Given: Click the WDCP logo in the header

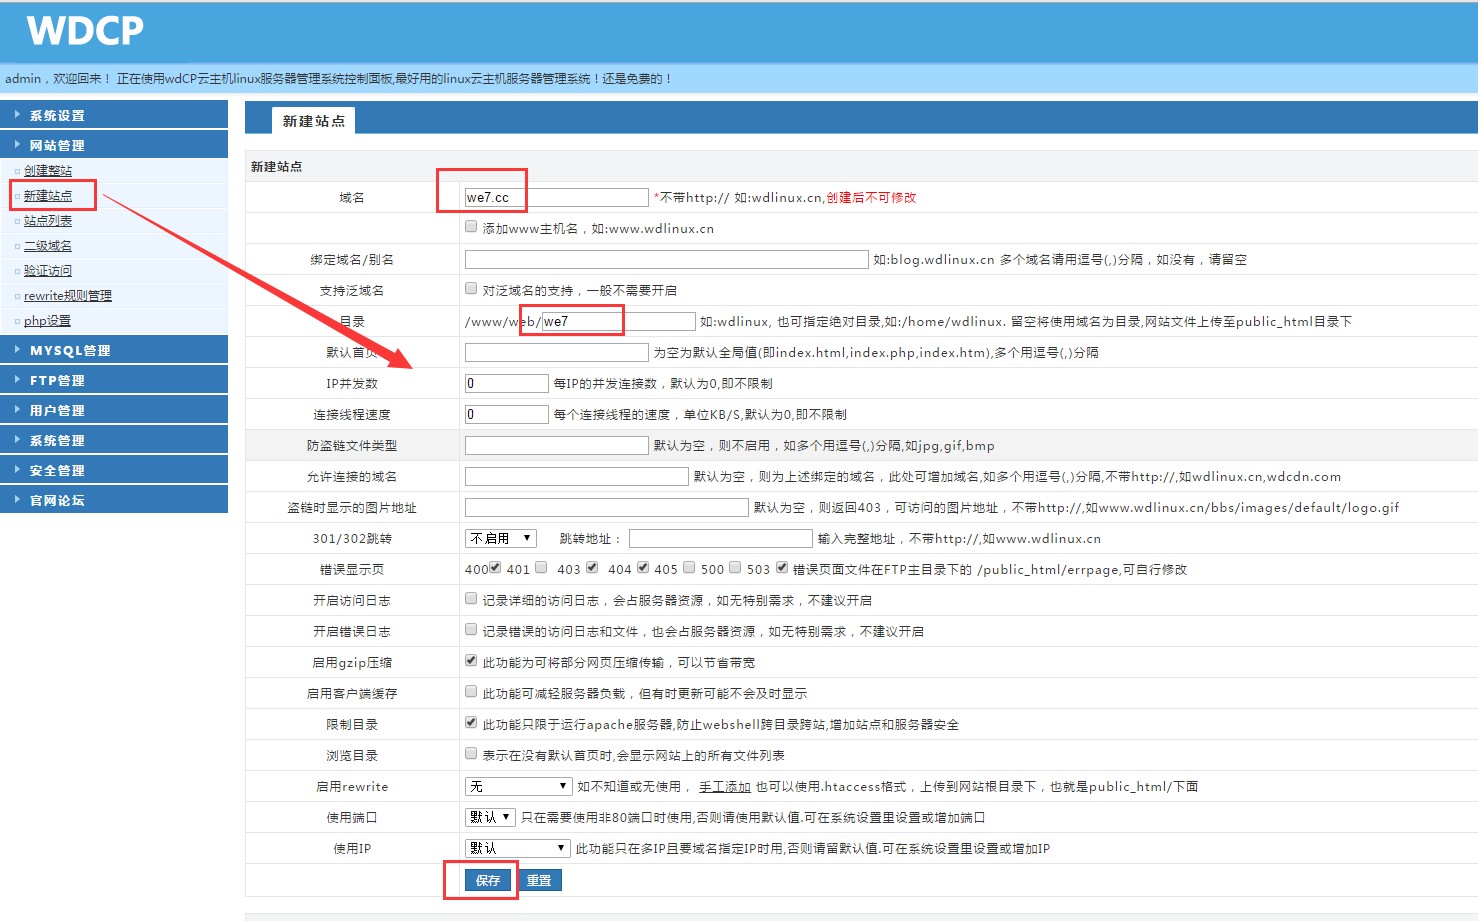Looking at the screenshot, I should (x=85, y=31).
